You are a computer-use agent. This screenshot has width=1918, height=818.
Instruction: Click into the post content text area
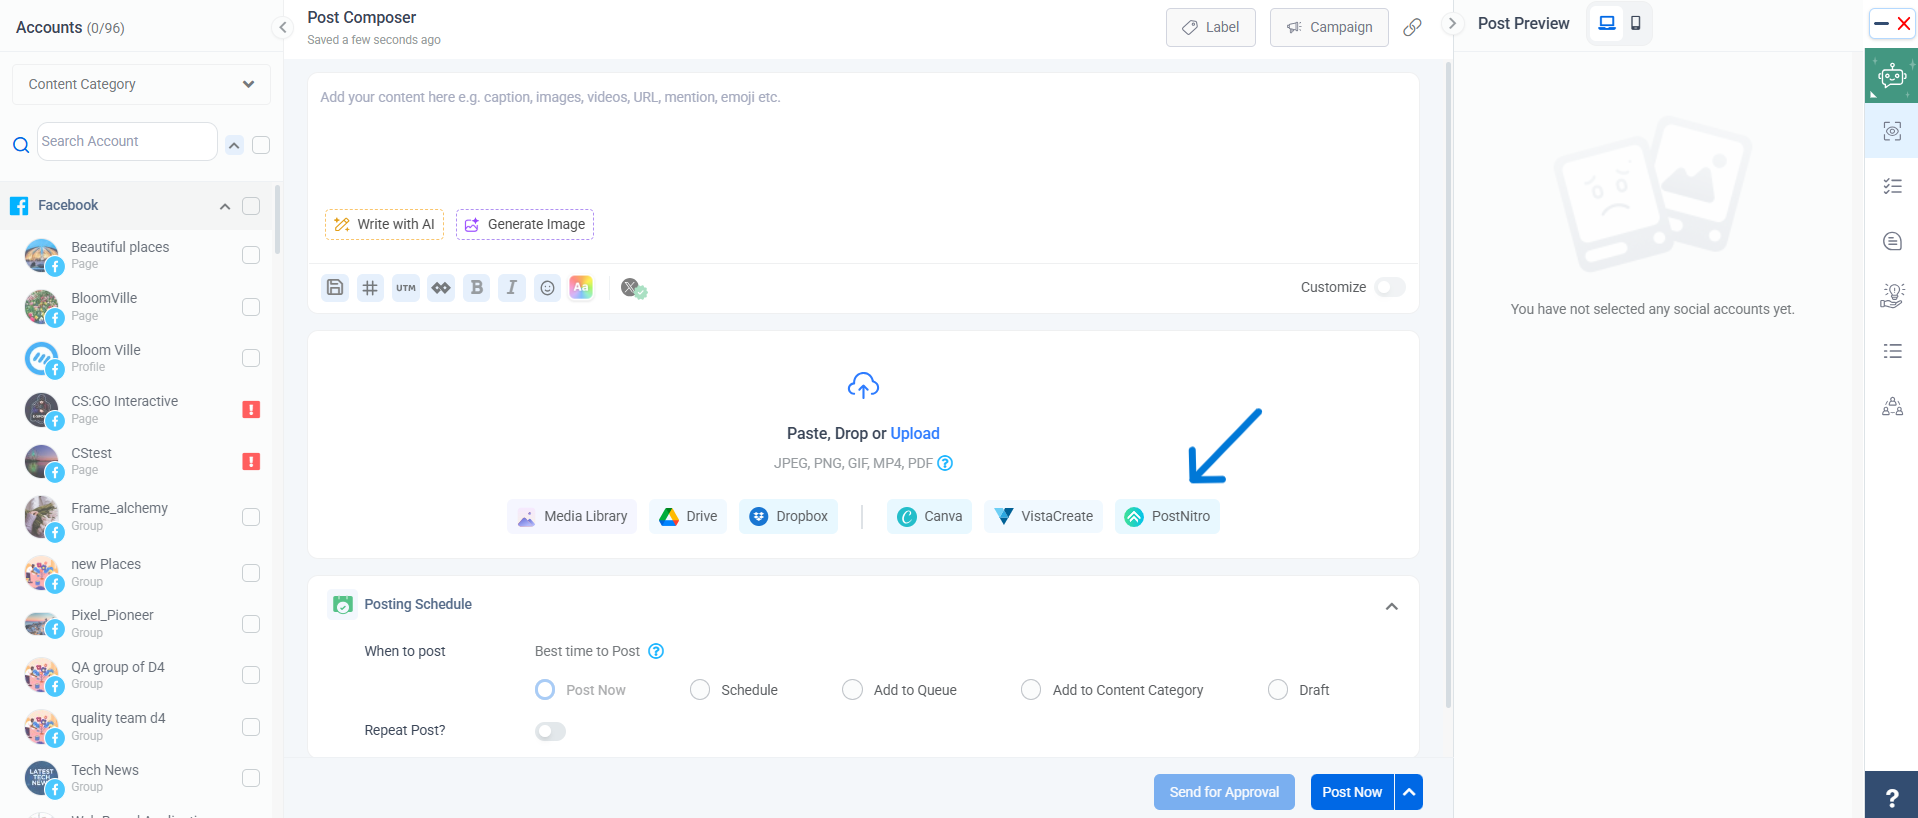[862, 140]
